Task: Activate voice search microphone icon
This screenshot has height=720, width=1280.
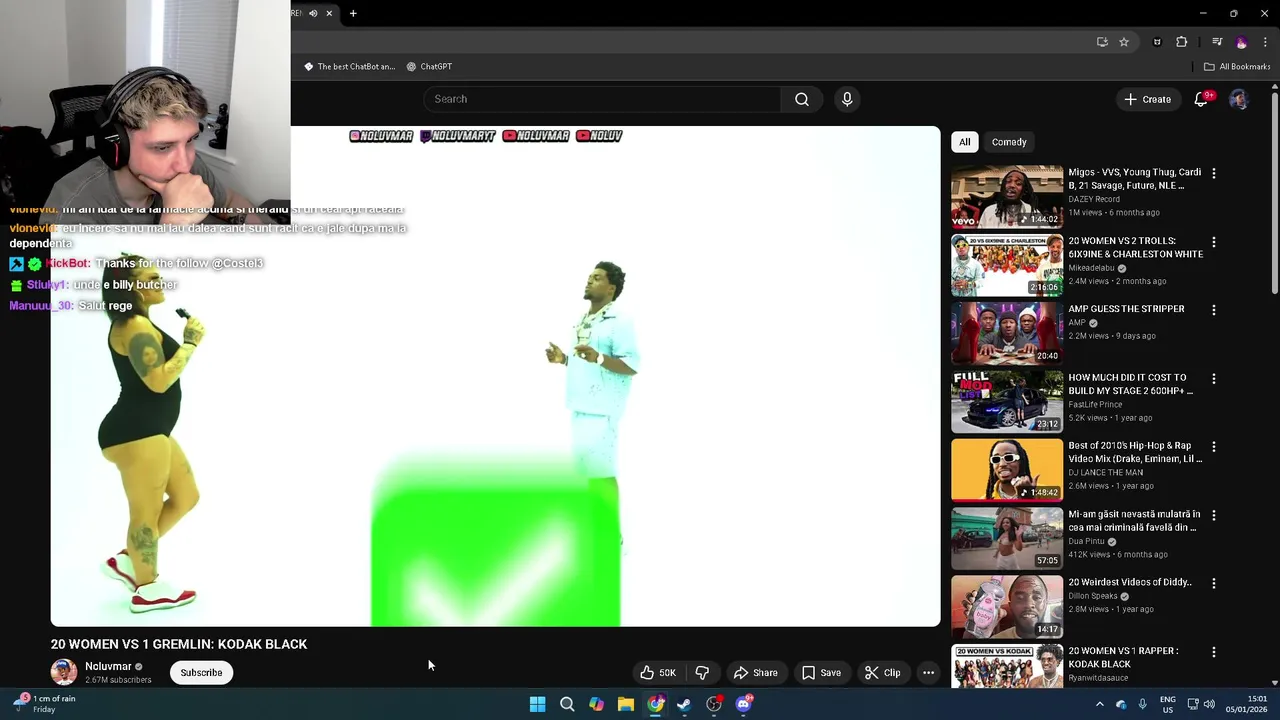Action: point(847,99)
